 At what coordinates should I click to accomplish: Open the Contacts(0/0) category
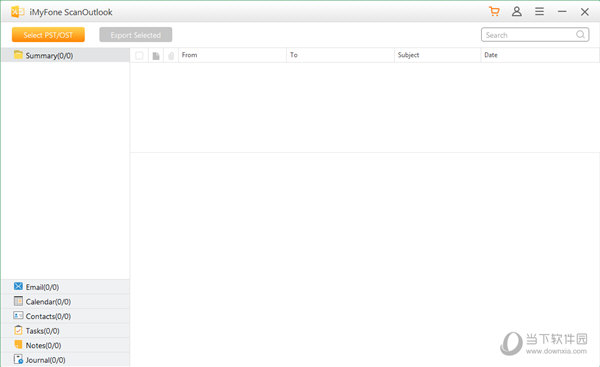pos(65,316)
